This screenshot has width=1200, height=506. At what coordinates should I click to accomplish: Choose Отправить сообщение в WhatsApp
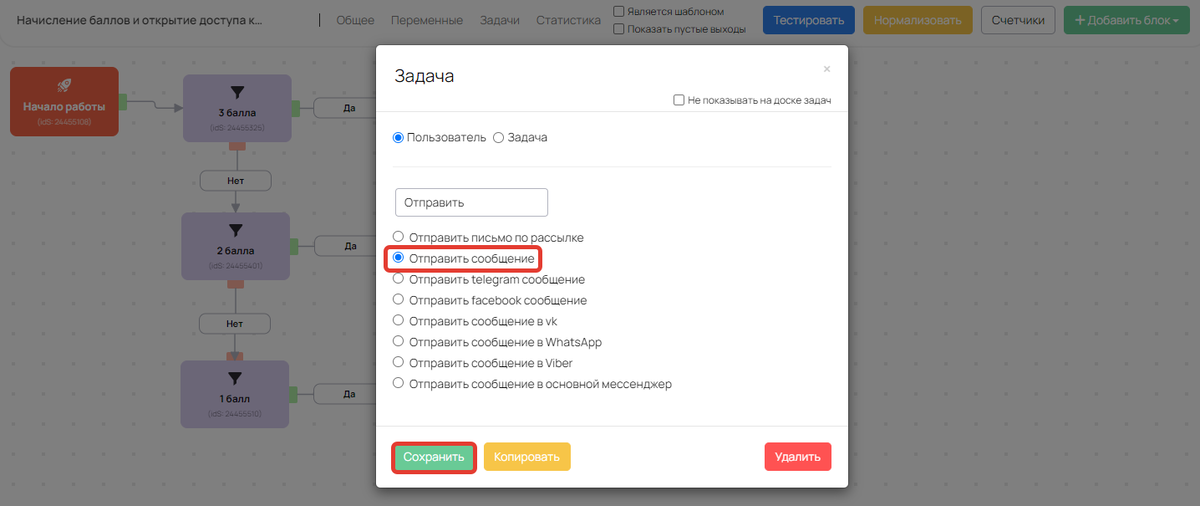pos(399,341)
